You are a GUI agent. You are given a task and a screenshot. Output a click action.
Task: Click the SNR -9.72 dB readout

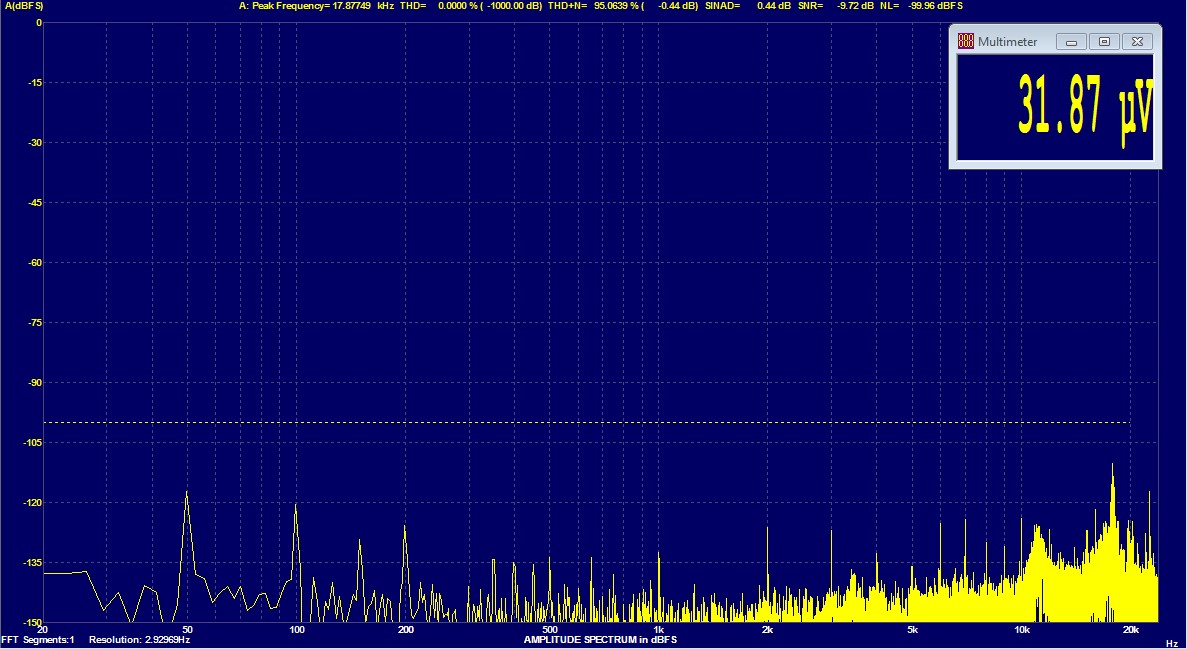pos(837,6)
